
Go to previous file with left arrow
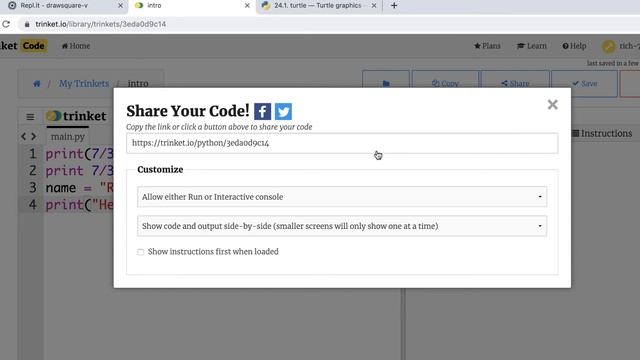[x=24, y=137]
